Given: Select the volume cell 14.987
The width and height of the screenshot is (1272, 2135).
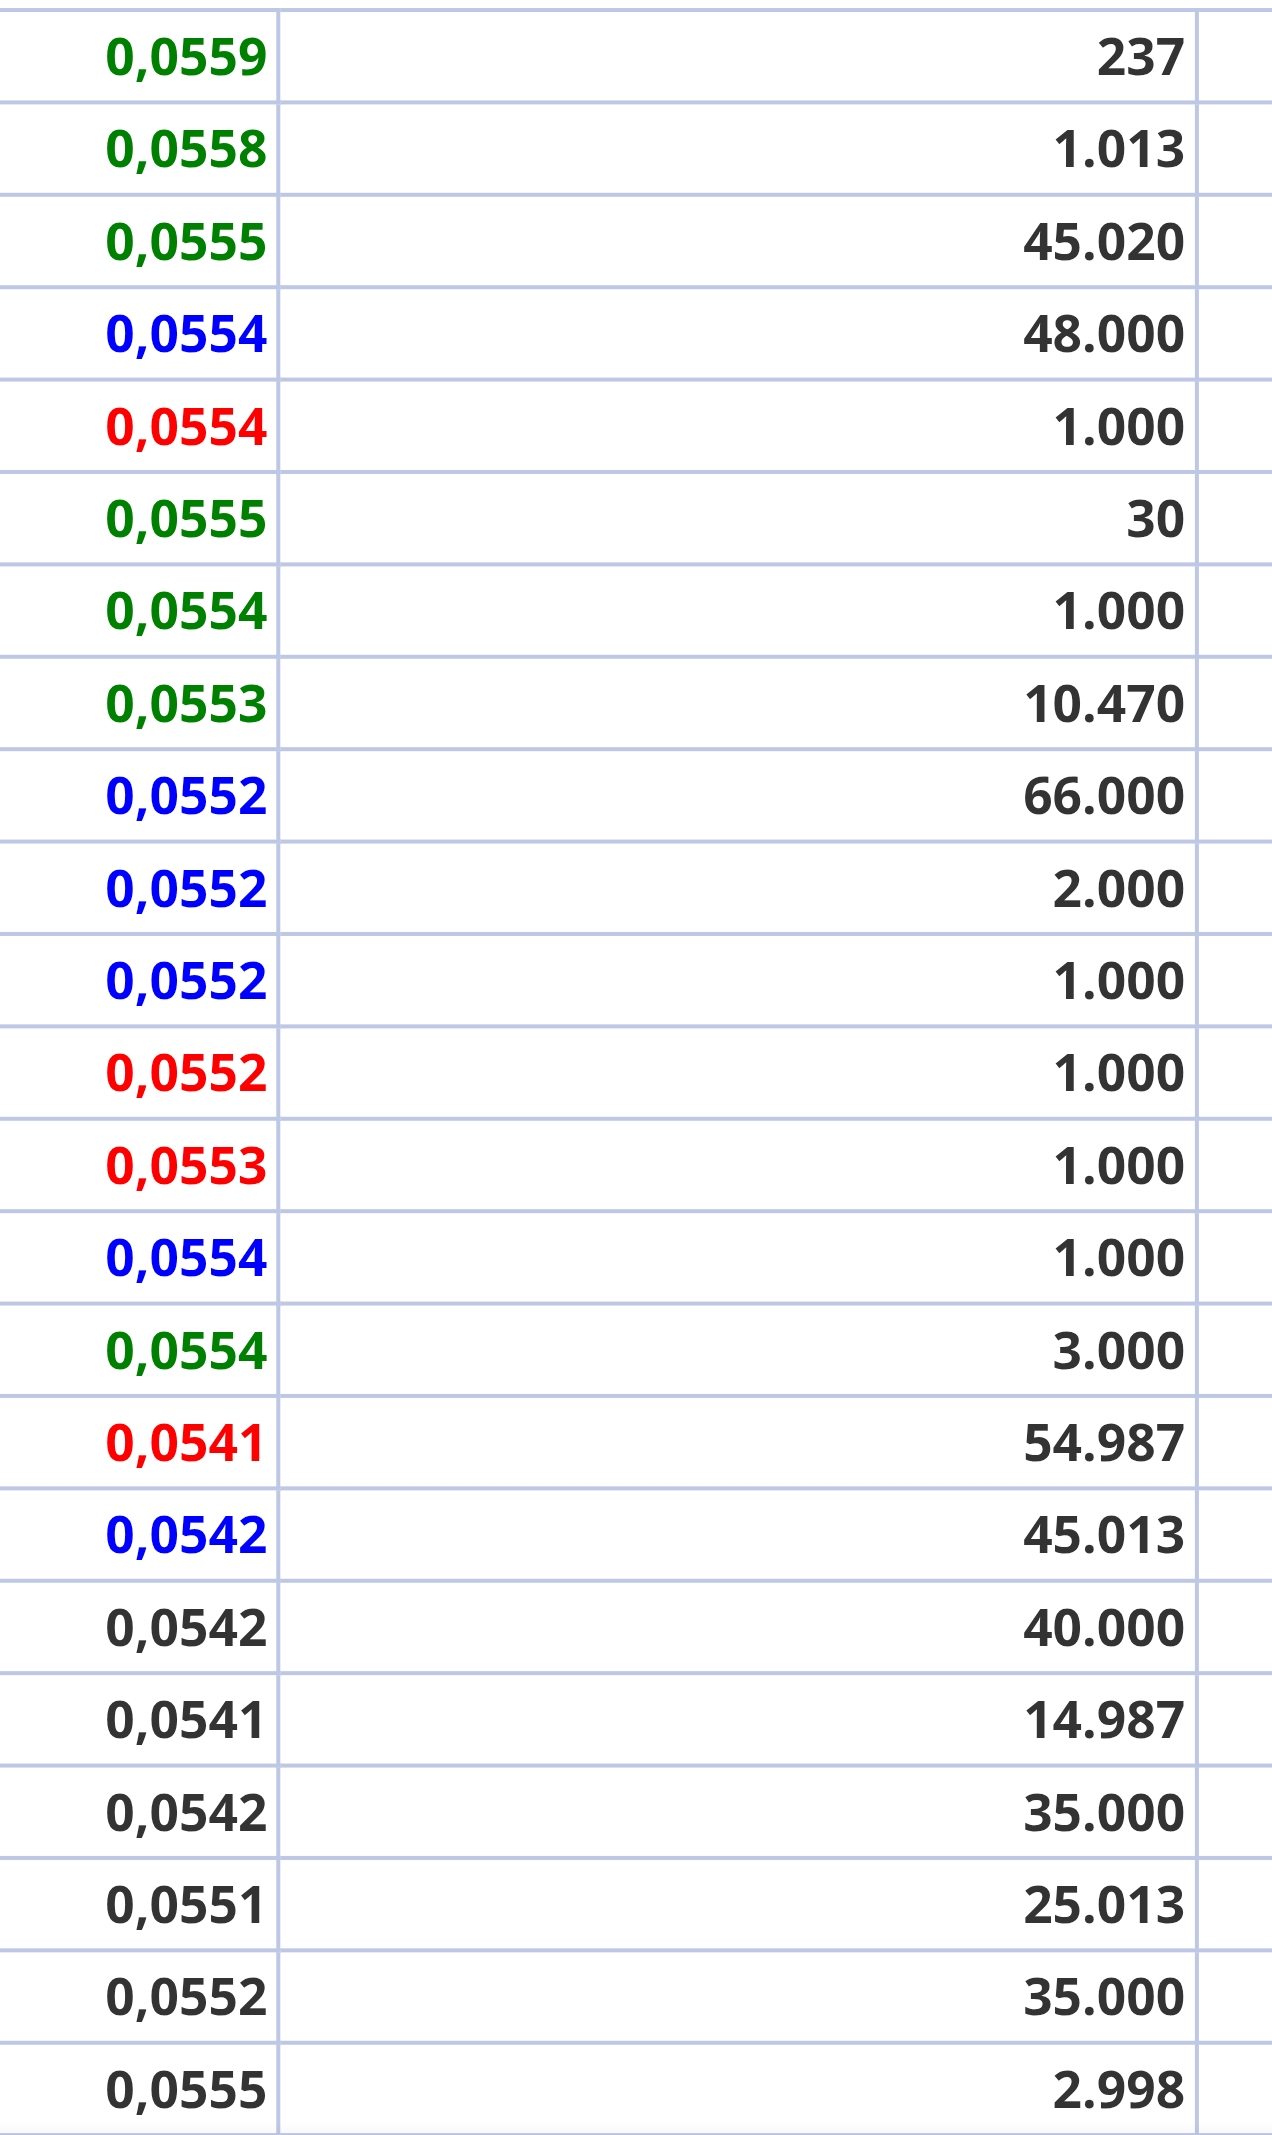Looking at the screenshot, I should [1104, 1720].
